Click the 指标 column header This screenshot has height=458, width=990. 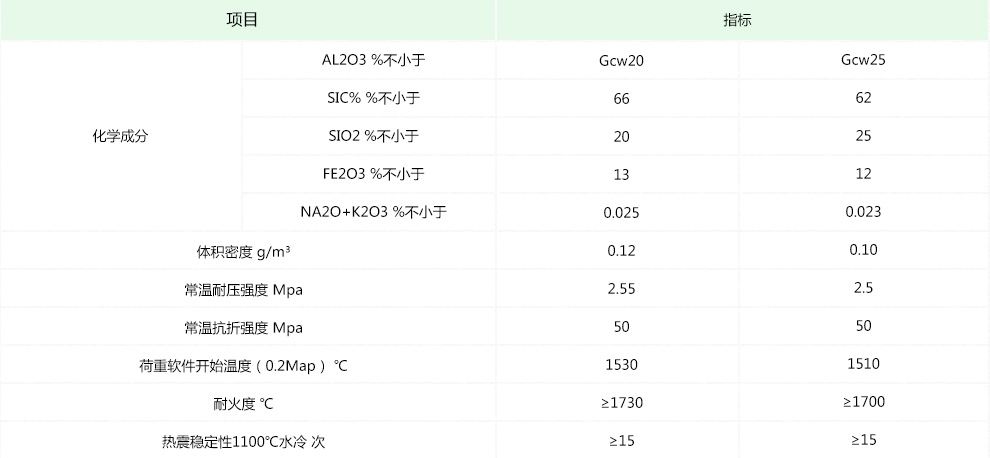coord(741,20)
